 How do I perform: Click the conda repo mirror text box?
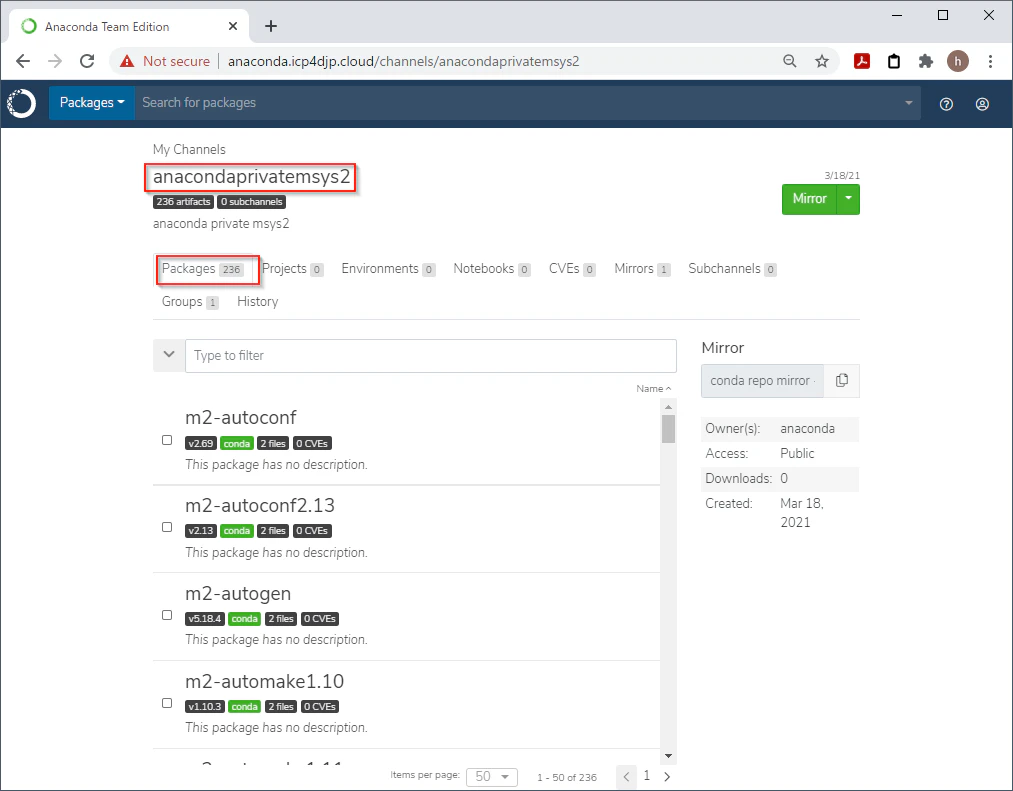click(762, 381)
